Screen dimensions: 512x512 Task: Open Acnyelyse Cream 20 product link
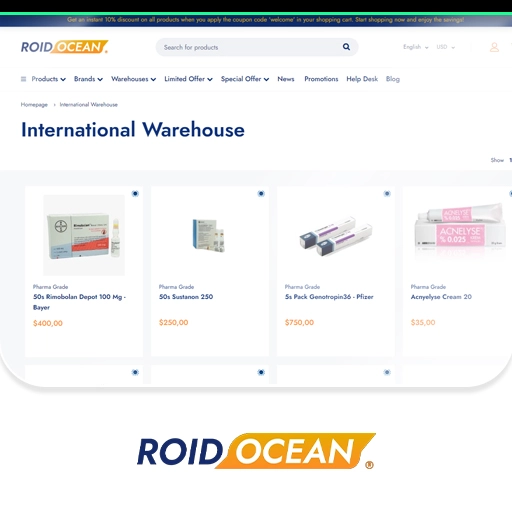tap(441, 297)
